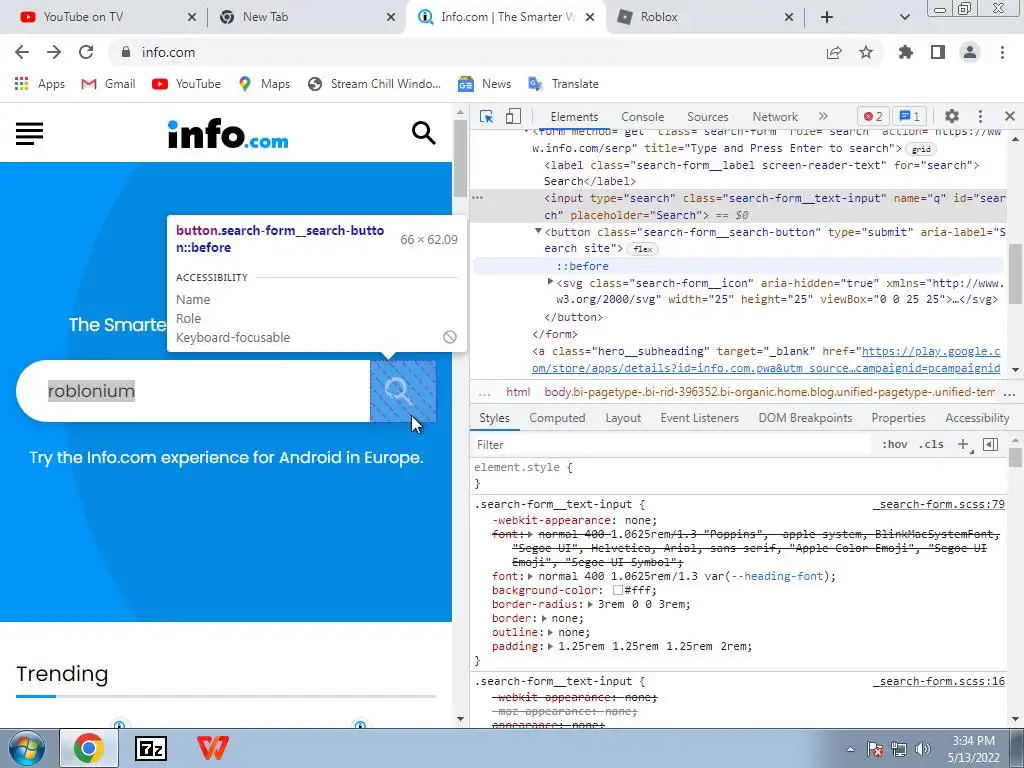The height and width of the screenshot is (768, 1024).
Task: Switch to the Roblox browser tab
Action: [x=705, y=17]
